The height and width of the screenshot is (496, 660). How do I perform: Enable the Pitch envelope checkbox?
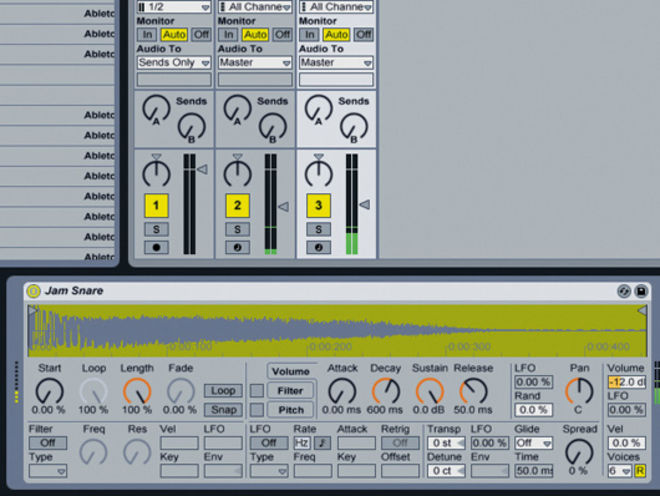257,410
